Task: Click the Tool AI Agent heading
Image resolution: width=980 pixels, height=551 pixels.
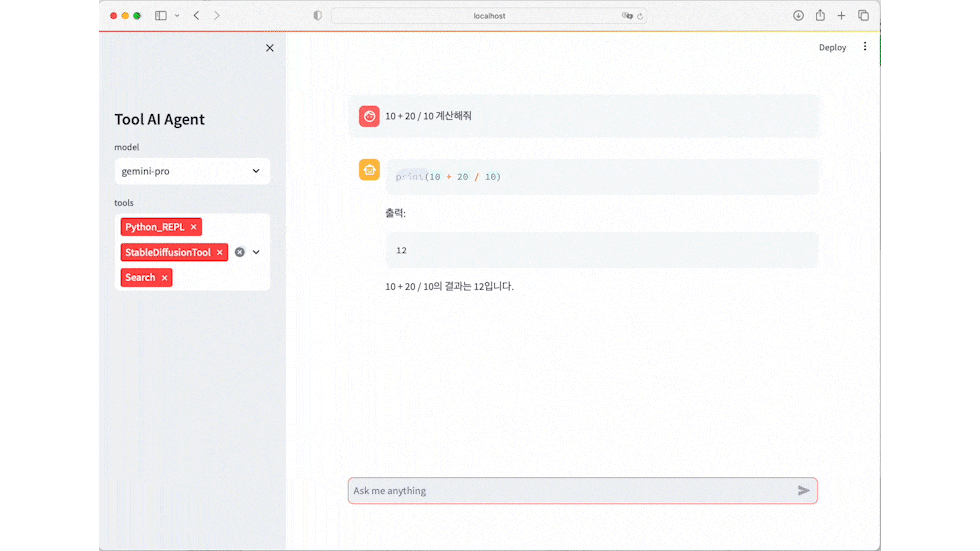Action: [159, 119]
